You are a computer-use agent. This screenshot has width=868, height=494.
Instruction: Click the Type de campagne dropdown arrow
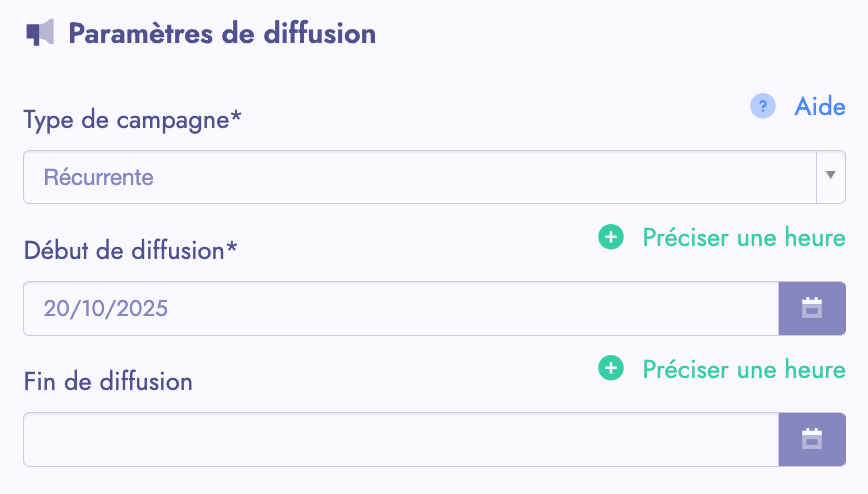point(831,177)
